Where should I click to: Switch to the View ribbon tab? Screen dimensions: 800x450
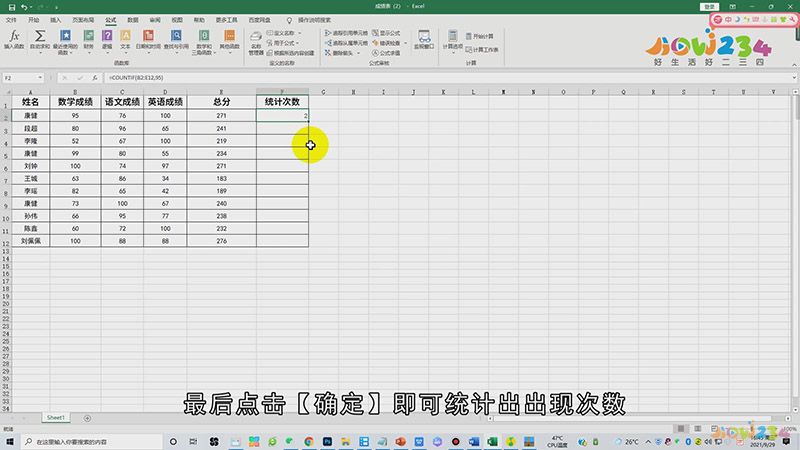(177, 20)
